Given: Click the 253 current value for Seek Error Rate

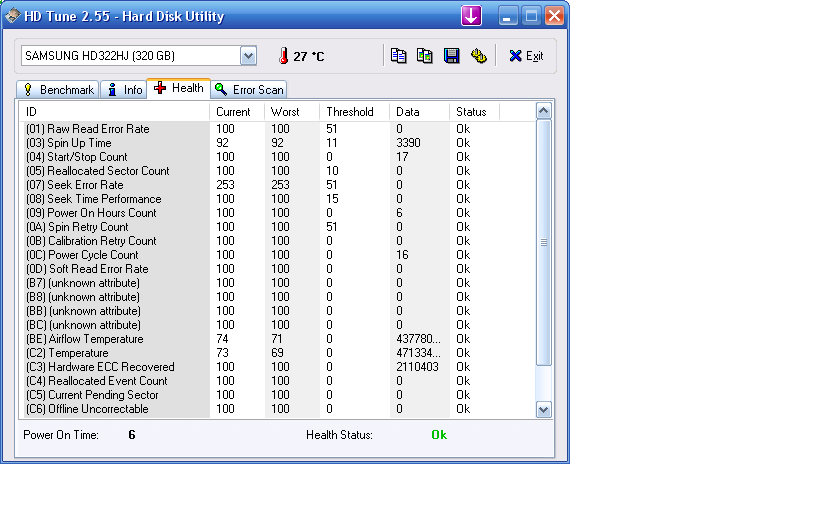Looking at the screenshot, I should [x=226, y=184].
